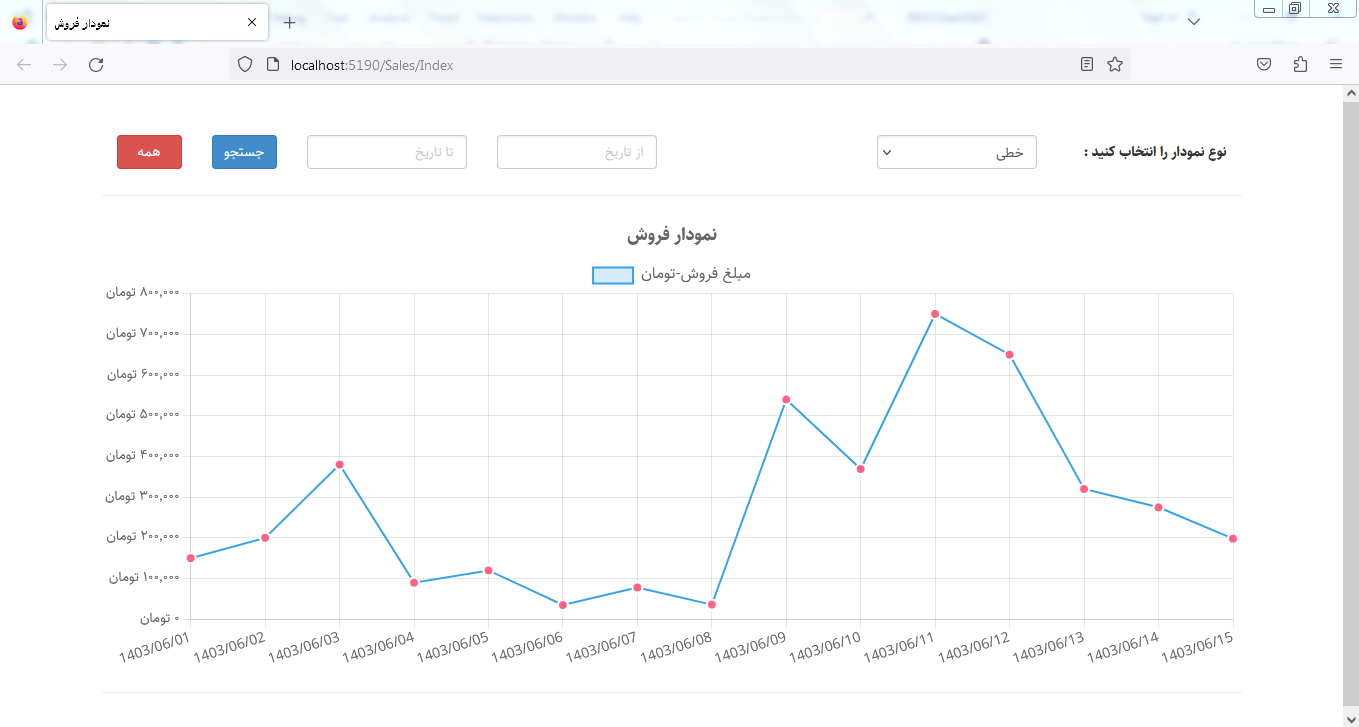Open the Firefox hamburger application menu
The width and height of the screenshot is (1359, 727).
pos(1336,65)
